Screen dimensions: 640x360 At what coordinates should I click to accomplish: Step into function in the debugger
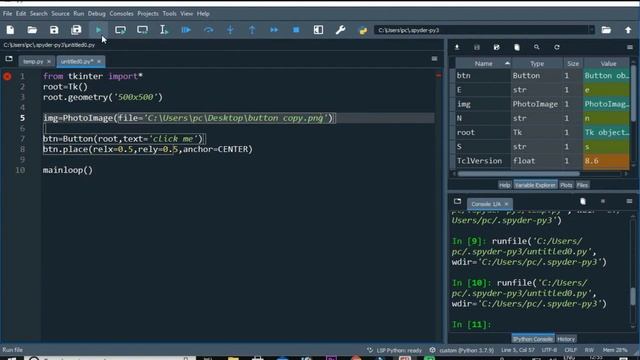230,30
